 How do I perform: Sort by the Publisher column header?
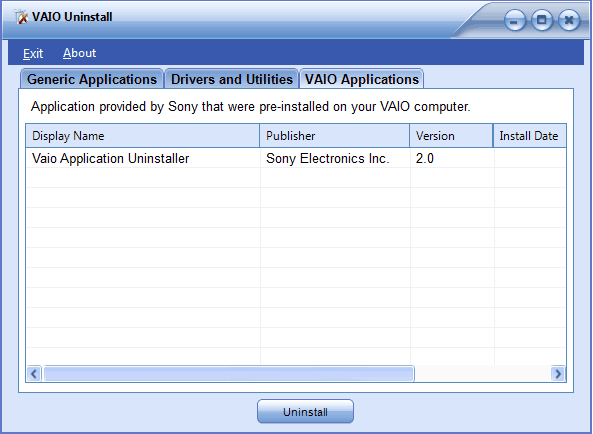pyautogui.click(x=334, y=136)
